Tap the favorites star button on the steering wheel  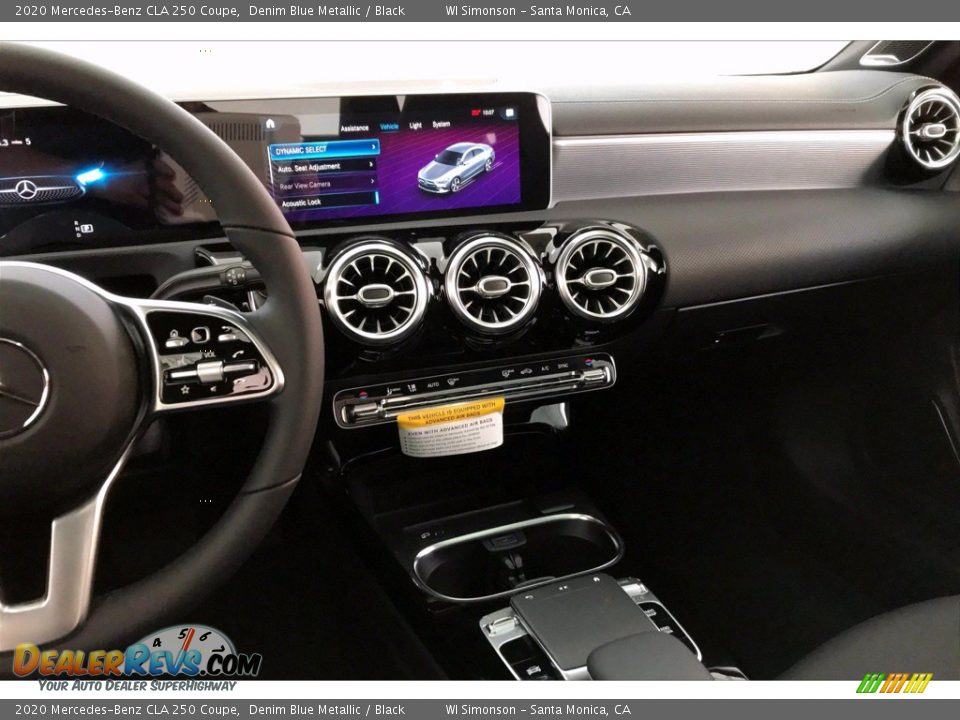point(185,389)
